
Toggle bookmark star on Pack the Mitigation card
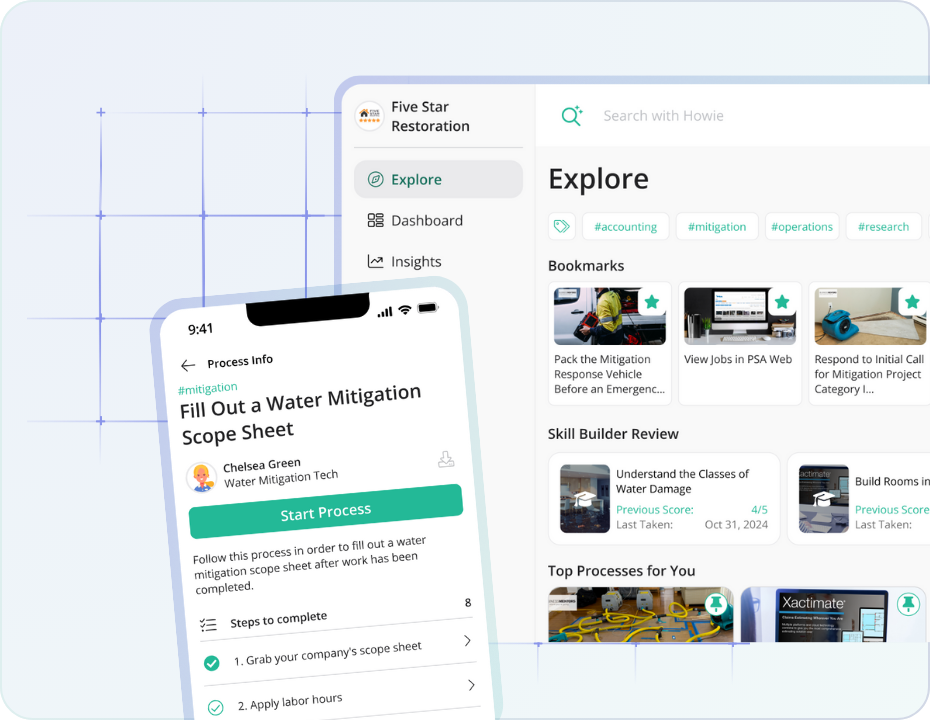coord(651,301)
